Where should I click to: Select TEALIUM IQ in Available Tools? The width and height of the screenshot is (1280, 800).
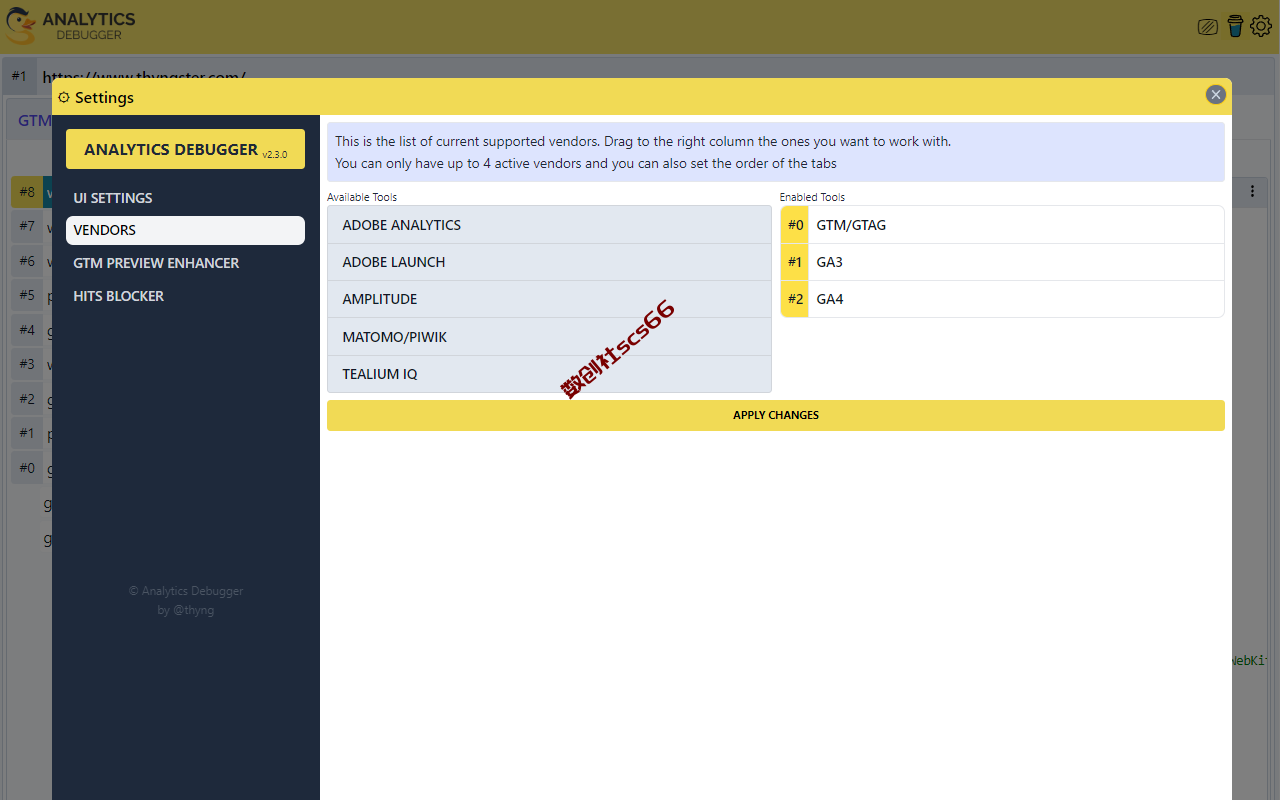tap(549, 374)
